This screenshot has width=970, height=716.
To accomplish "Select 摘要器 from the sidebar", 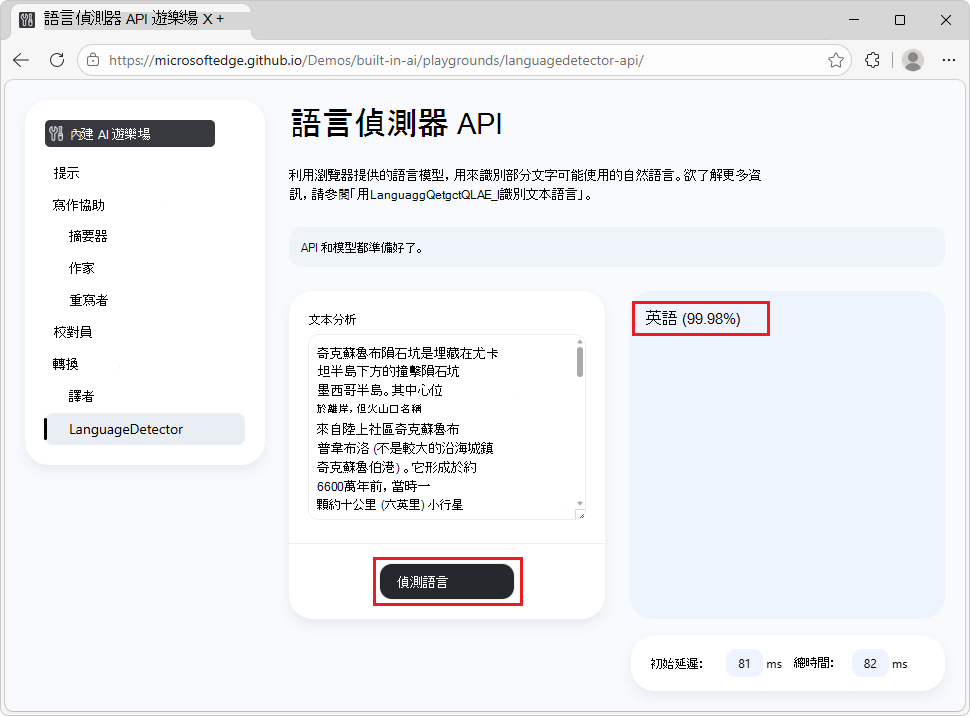I will [x=83, y=235].
